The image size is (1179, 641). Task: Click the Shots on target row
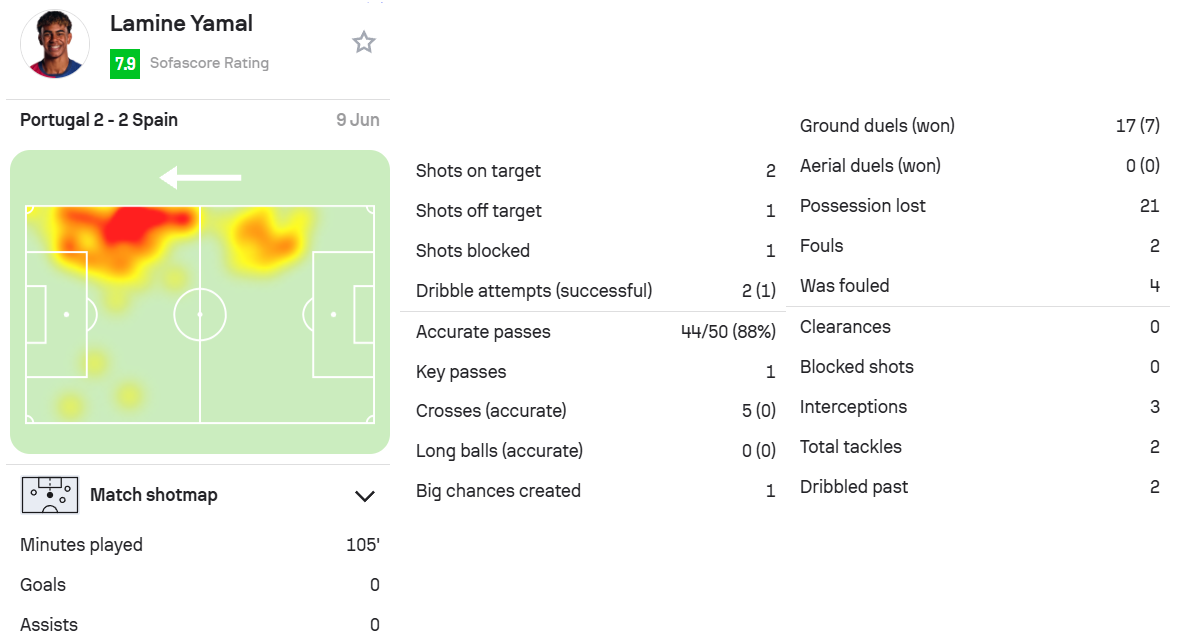[596, 171]
